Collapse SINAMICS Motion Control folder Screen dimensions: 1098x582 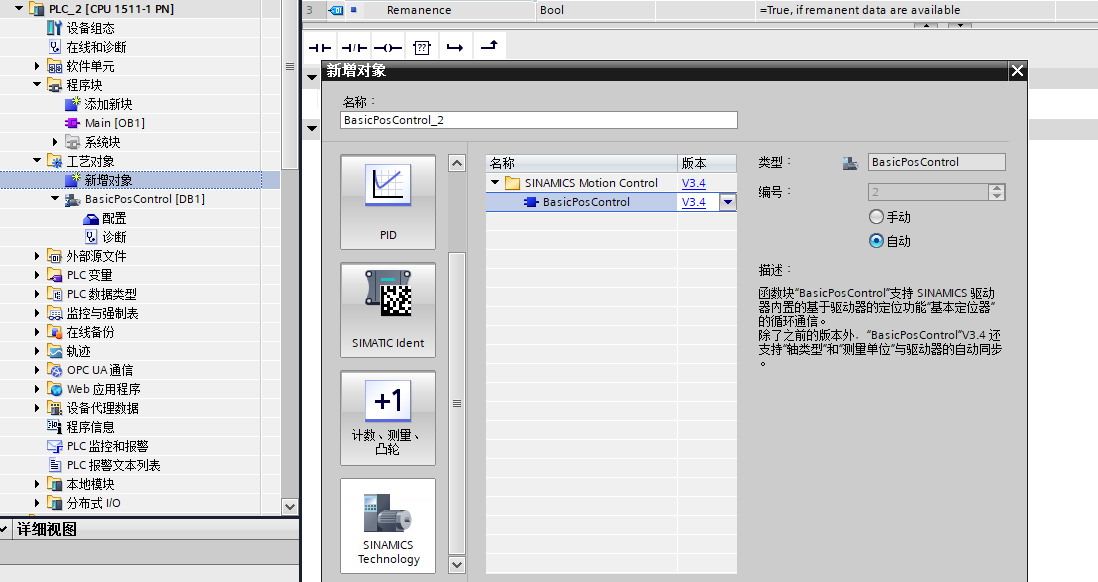[495, 182]
